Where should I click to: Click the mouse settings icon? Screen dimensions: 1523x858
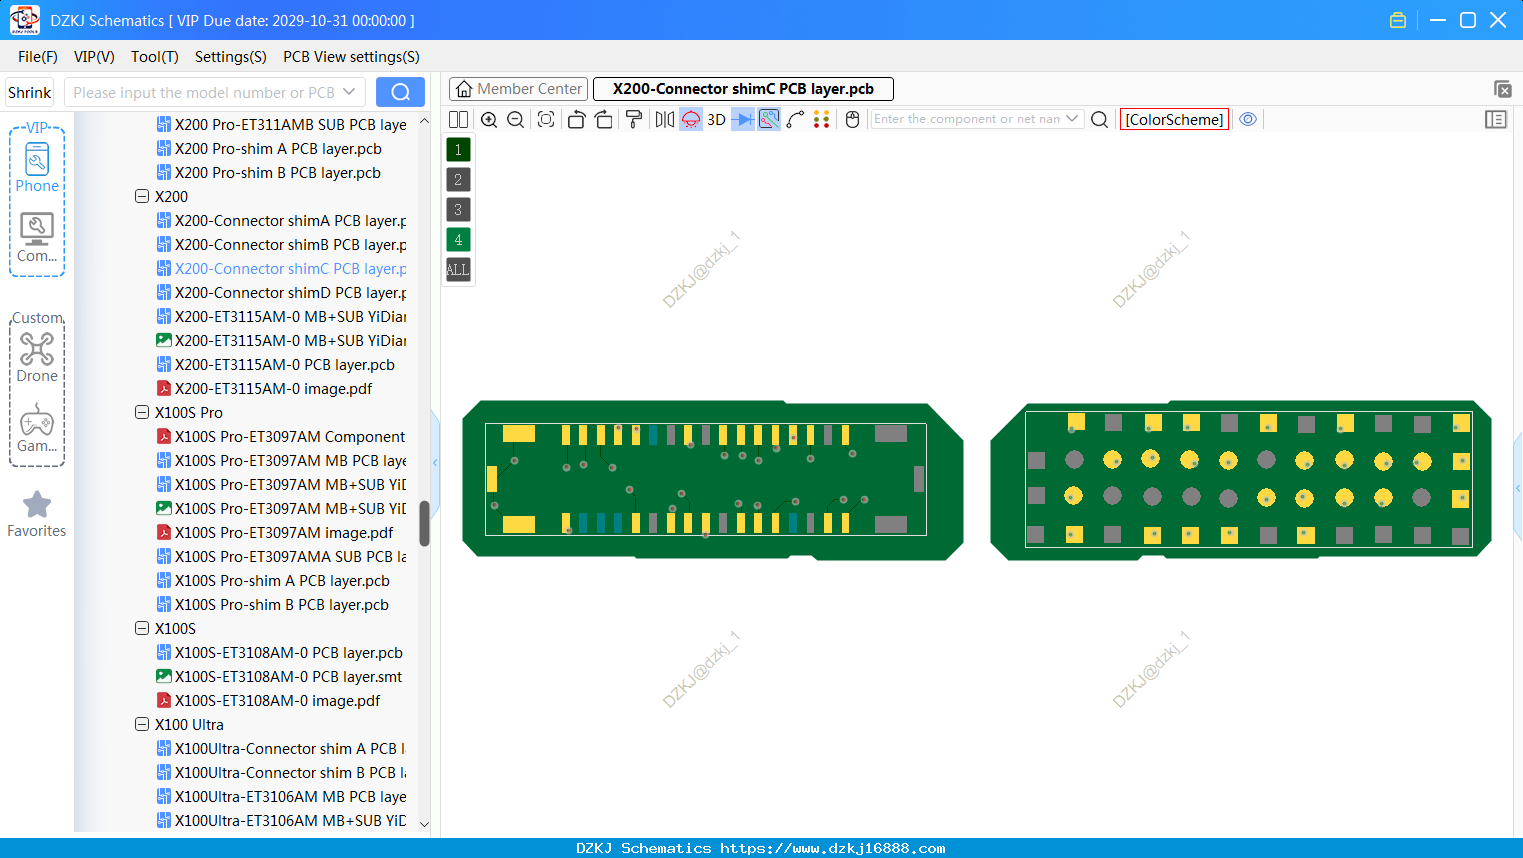tap(853, 120)
